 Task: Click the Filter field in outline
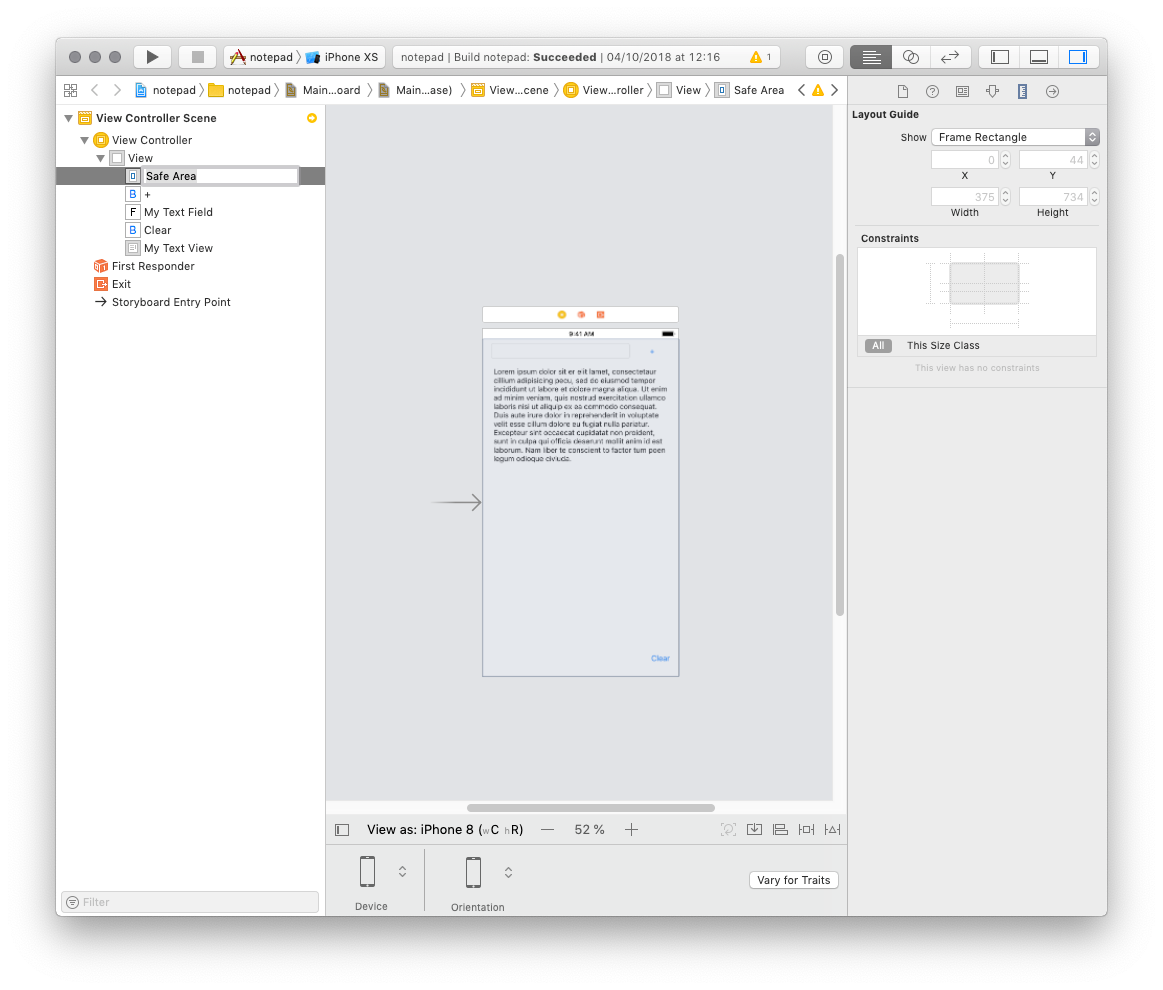click(x=190, y=902)
